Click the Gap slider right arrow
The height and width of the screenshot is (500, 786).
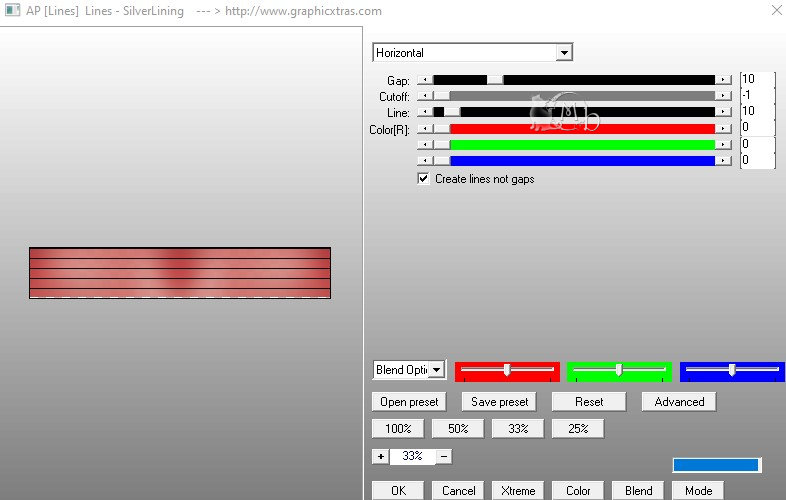723,80
